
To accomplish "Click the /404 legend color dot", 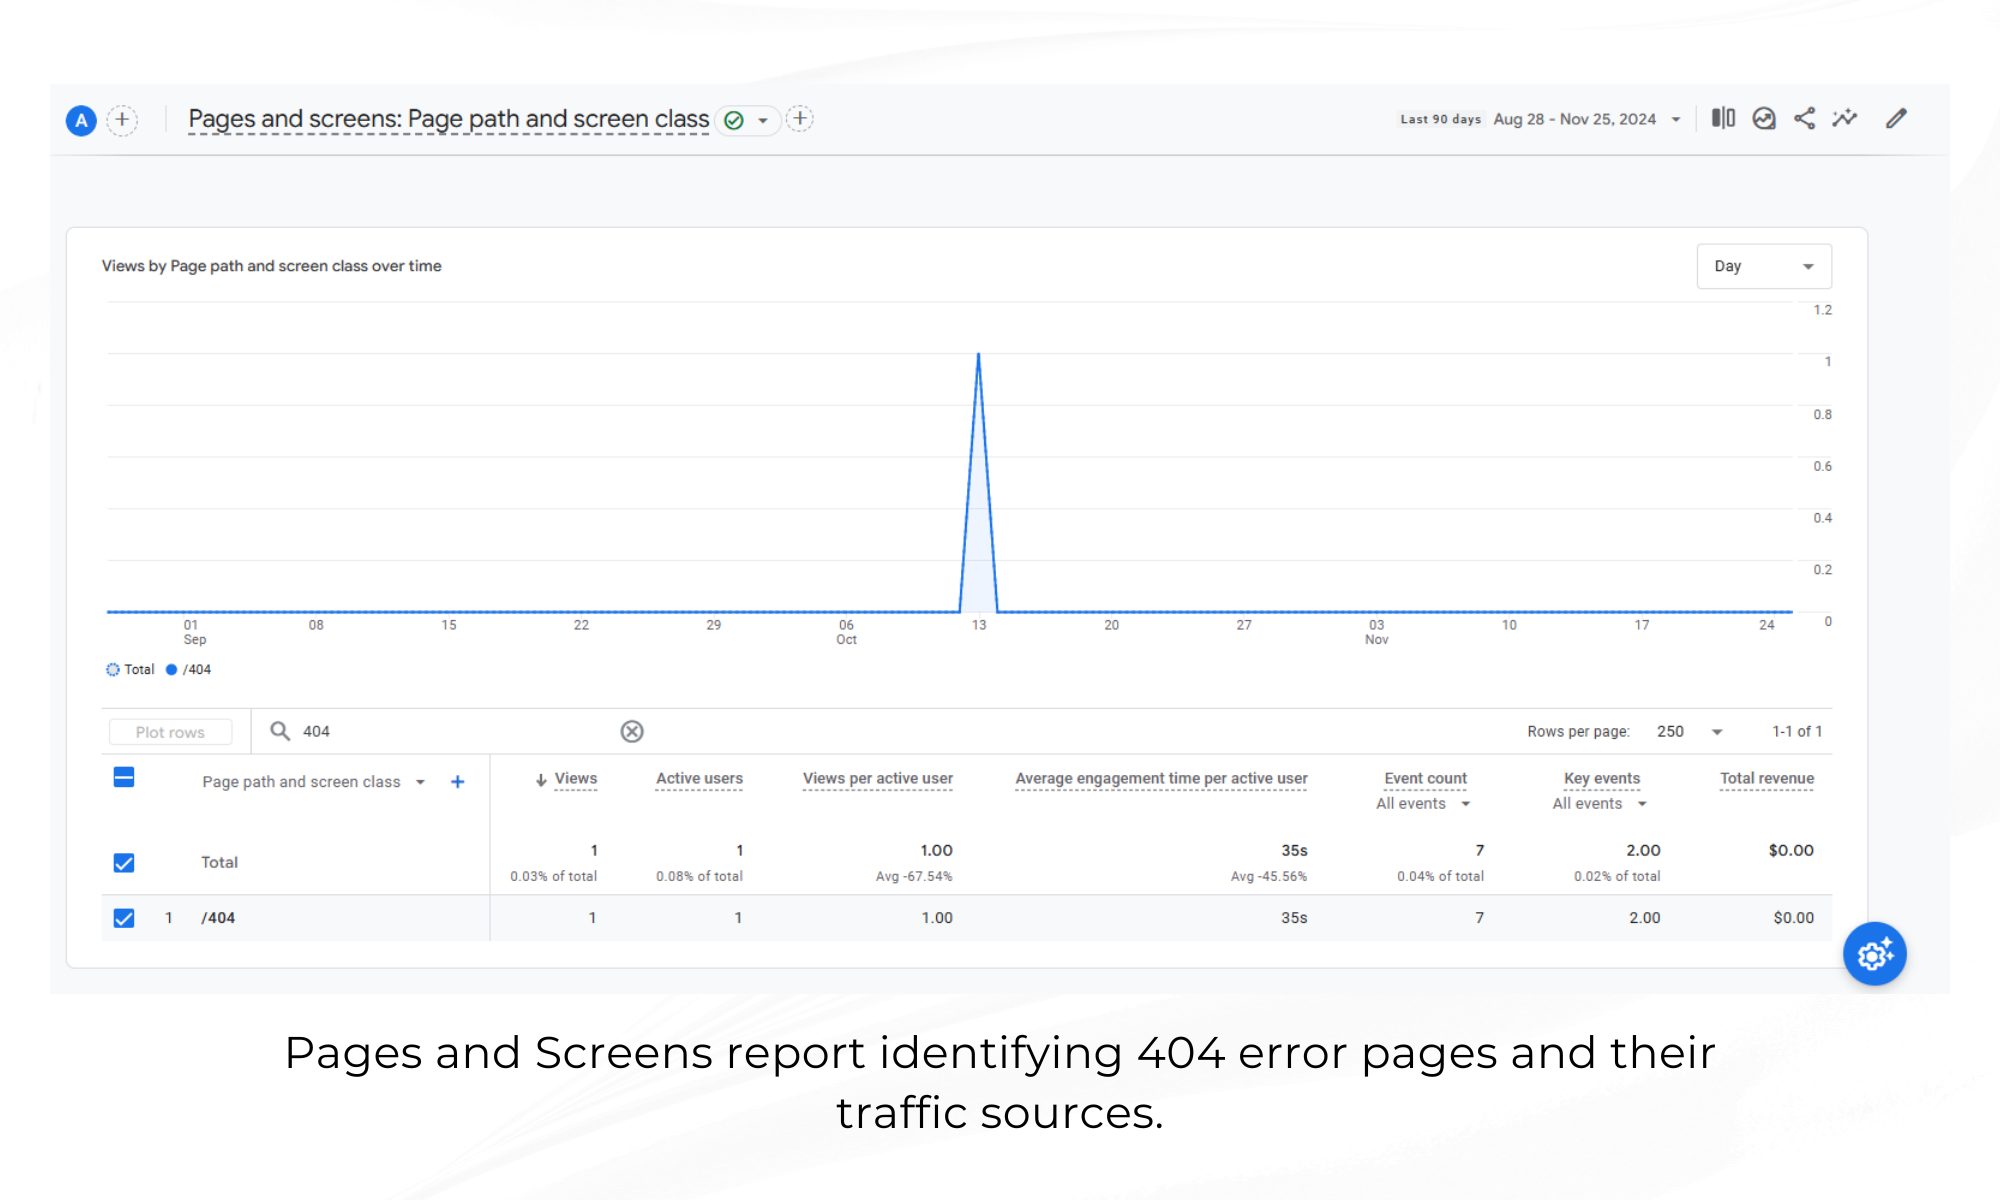I will (x=171, y=670).
